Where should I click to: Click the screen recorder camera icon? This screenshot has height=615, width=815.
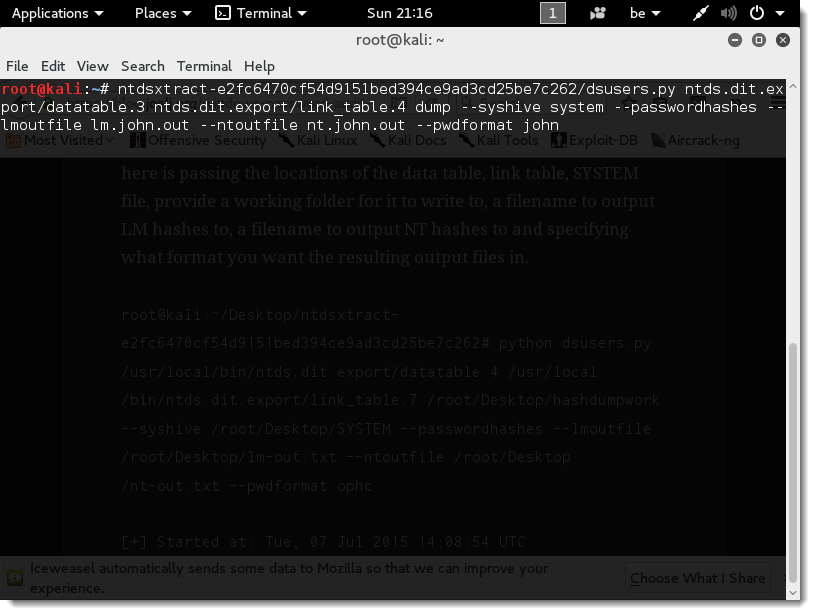click(598, 13)
